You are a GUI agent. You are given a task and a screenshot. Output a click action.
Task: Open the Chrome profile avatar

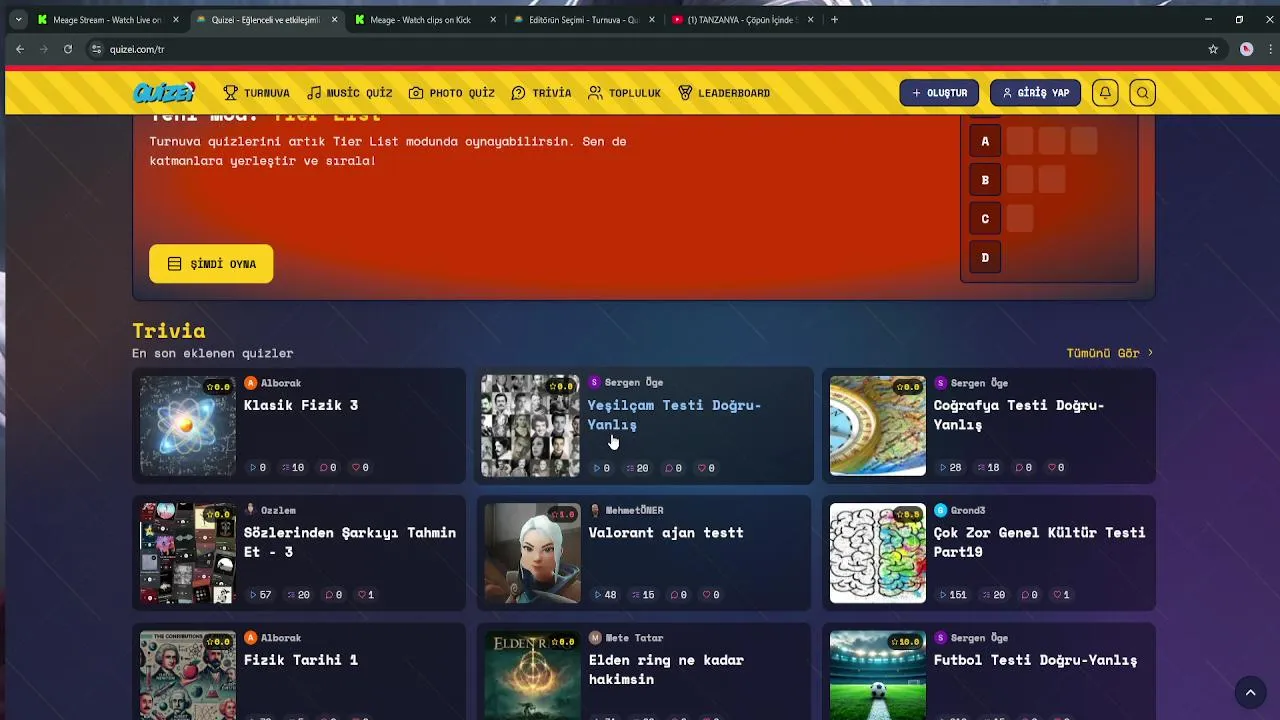1246,49
